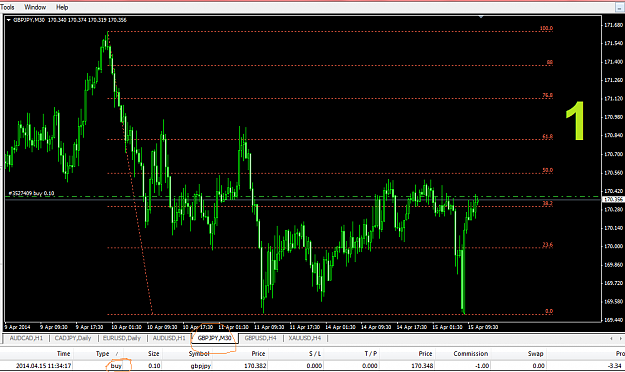This screenshot has height=372, width=625.
Task: Click the open price cell 170.382
Action: (255, 366)
